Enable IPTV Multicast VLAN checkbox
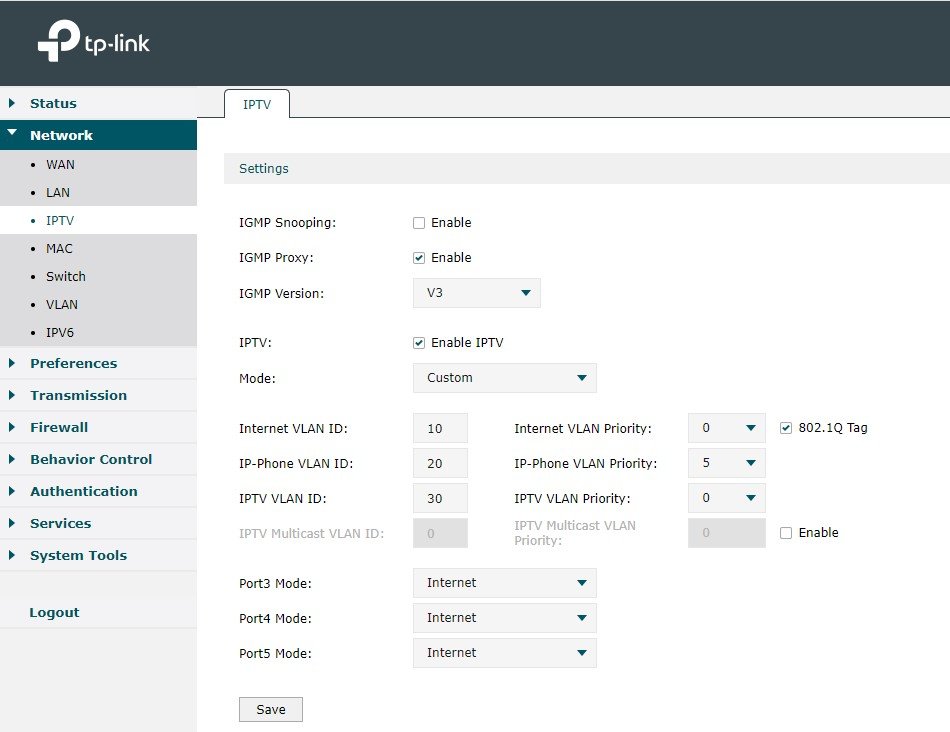The image size is (950, 732). coord(786,533)
